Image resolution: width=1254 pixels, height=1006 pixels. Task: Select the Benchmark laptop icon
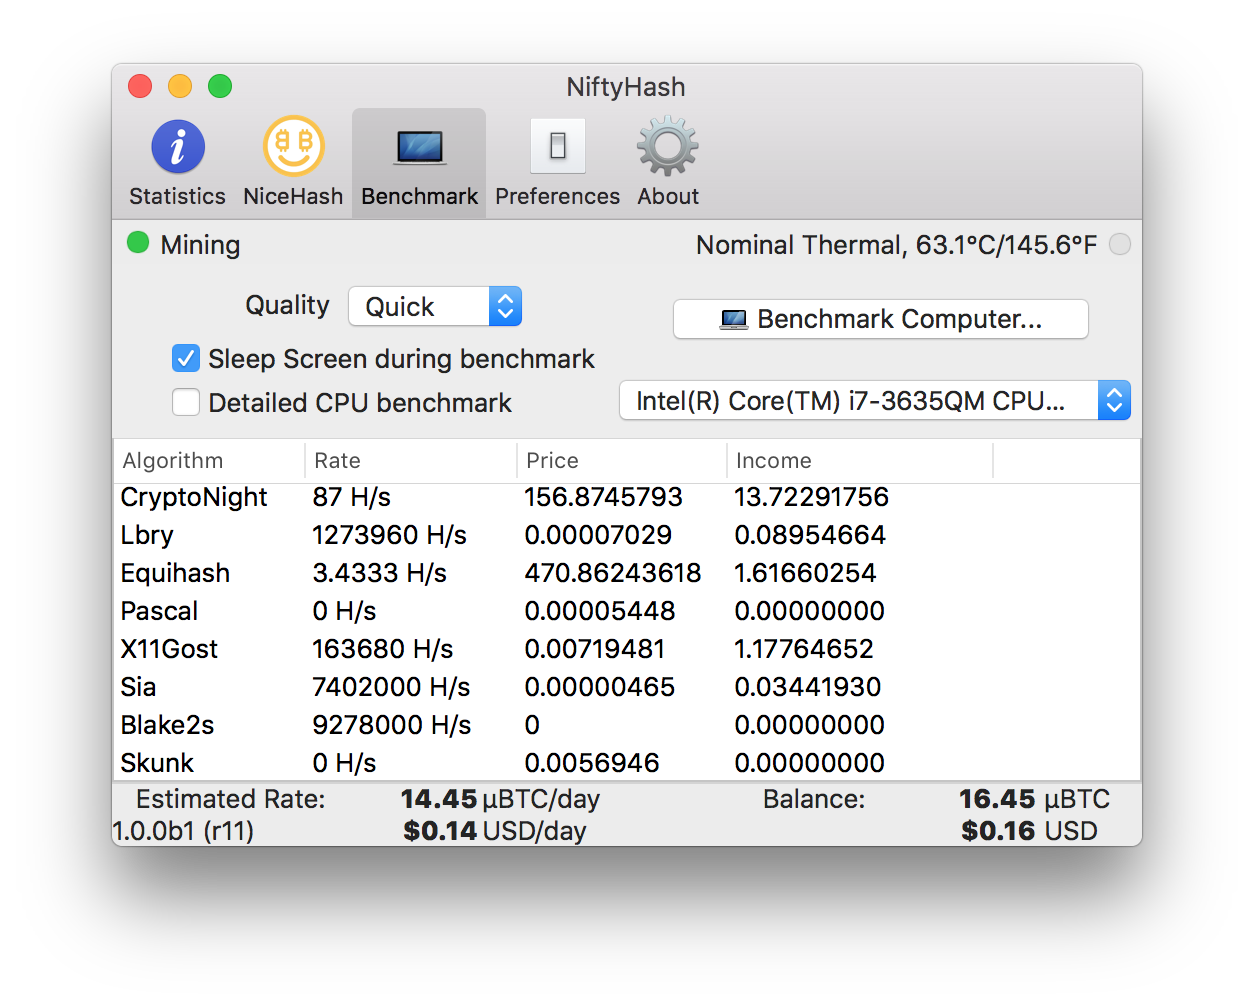420,148
